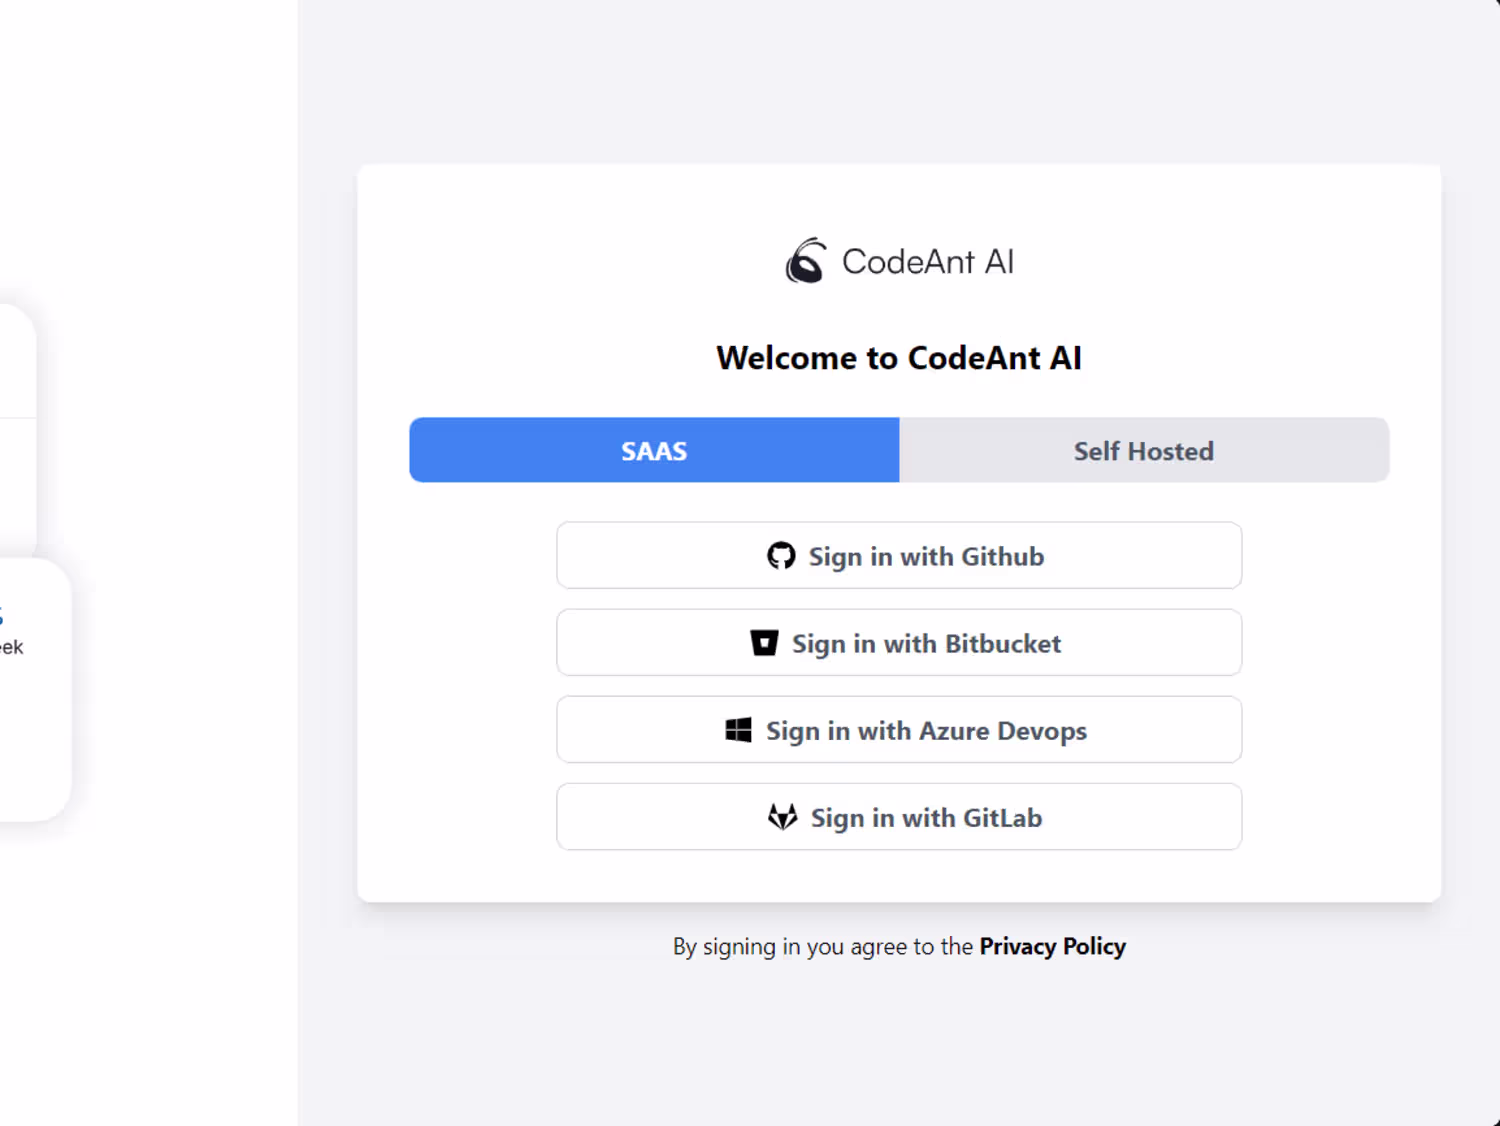The image size is (1500, 1126).
Task: Click the Welcome to CodeAnt AI heading
Action: (x=899, y=358)
